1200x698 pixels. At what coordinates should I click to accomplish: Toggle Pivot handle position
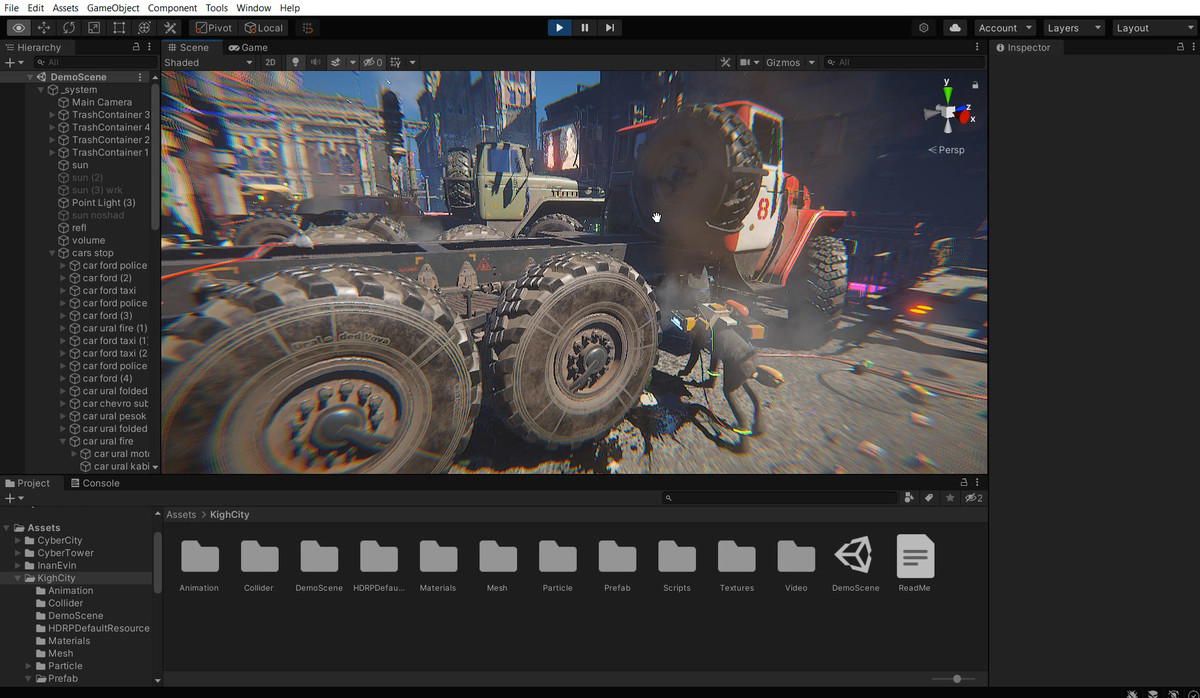point(213,28)
